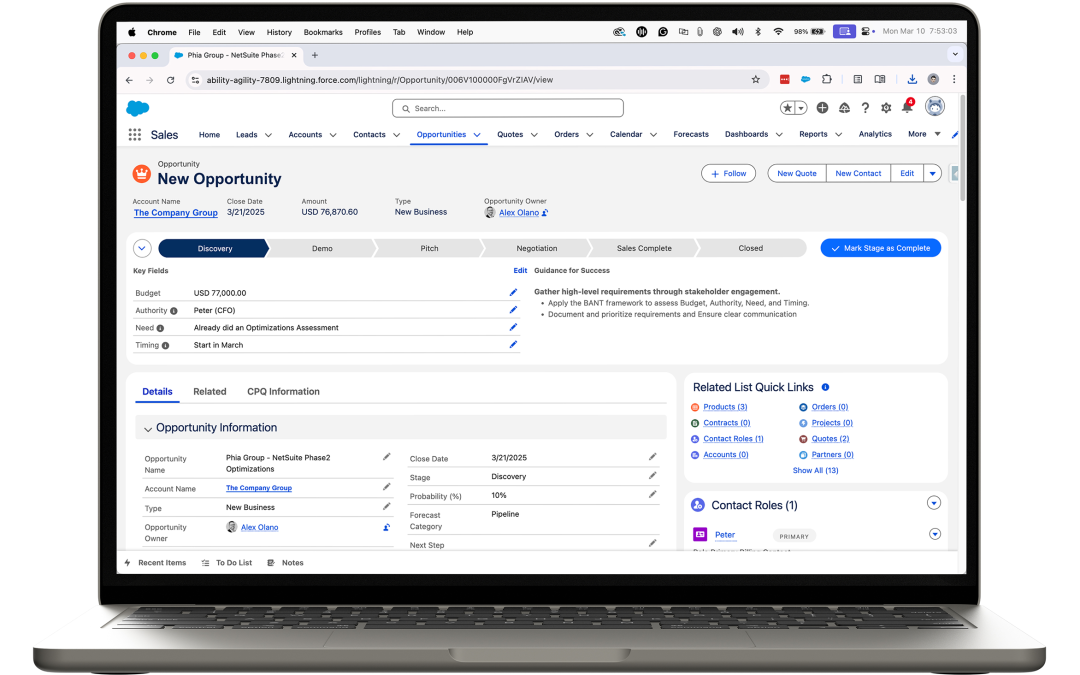This screenshot has height=675, width=1080.
Task: Open the App Launcher grid icon
Action: click(135, 135)
